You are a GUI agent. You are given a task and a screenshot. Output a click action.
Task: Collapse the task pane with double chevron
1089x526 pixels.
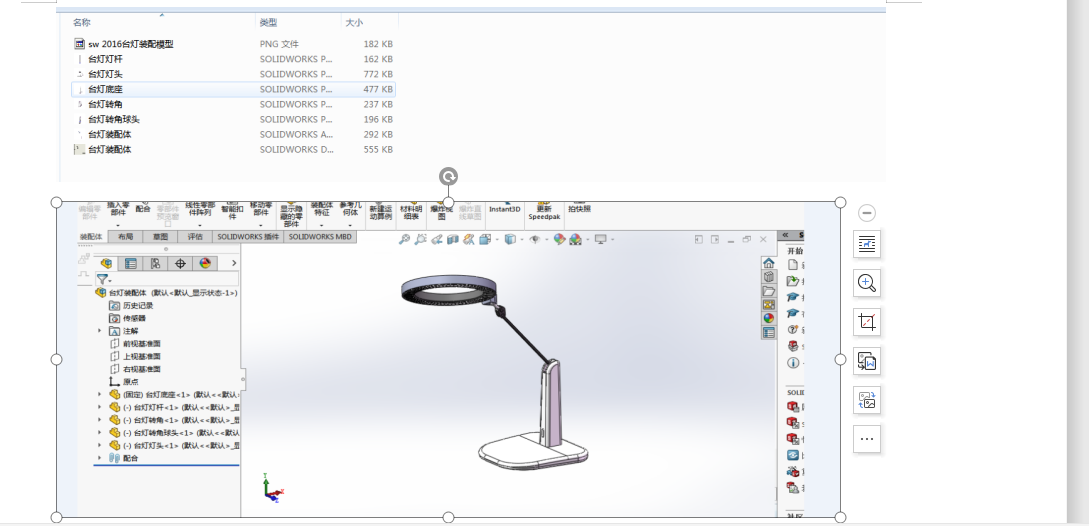click(785, 236)
